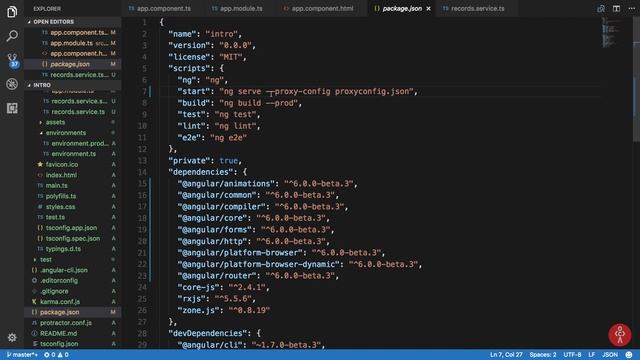Open the Explorer view icon
The height and width of the screenshot is (360, 640).
point(12,11)
